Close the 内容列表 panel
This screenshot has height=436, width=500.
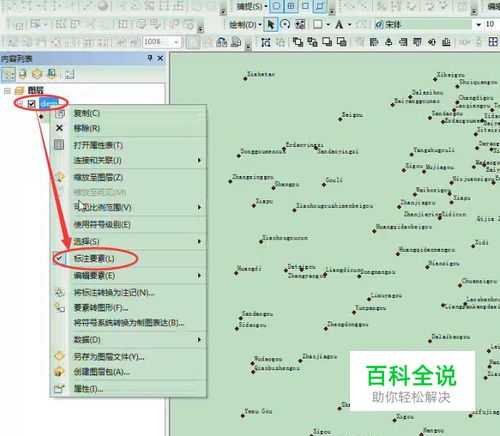tap(160, 58)
